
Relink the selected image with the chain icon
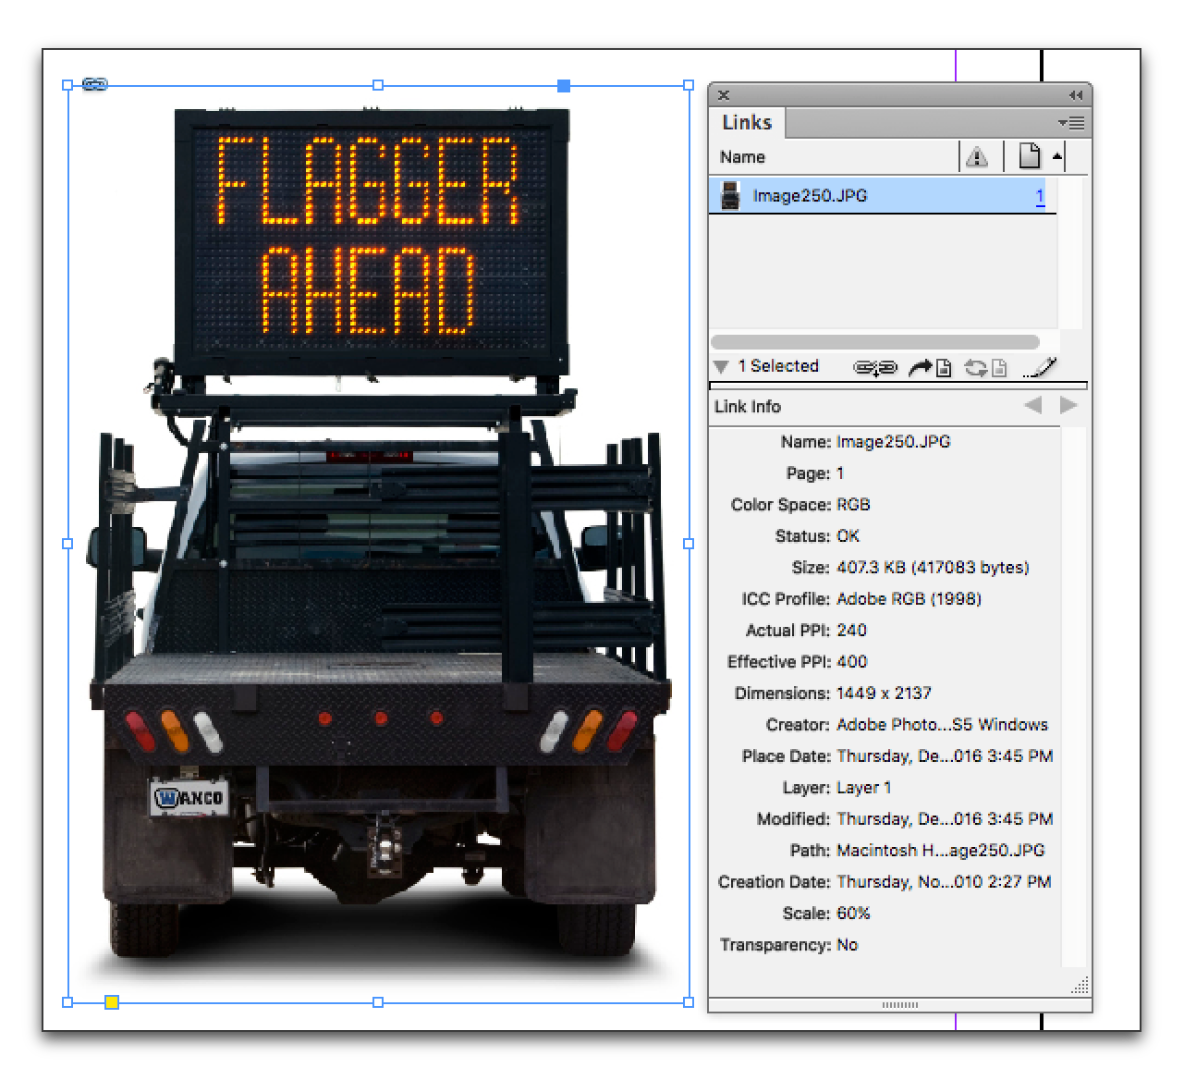[876, 367]
